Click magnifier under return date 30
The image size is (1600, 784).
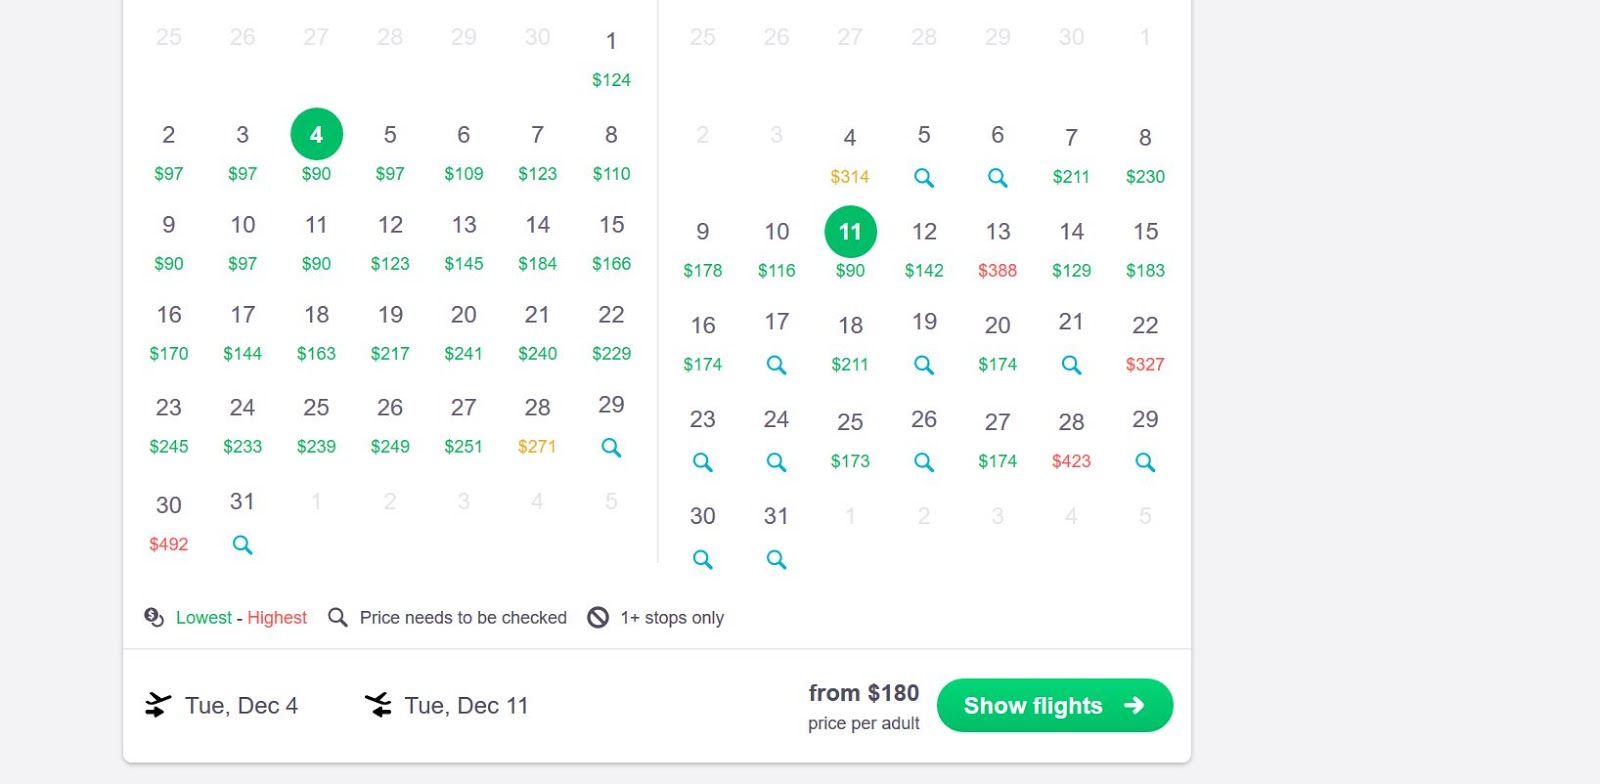click(703, 560)
